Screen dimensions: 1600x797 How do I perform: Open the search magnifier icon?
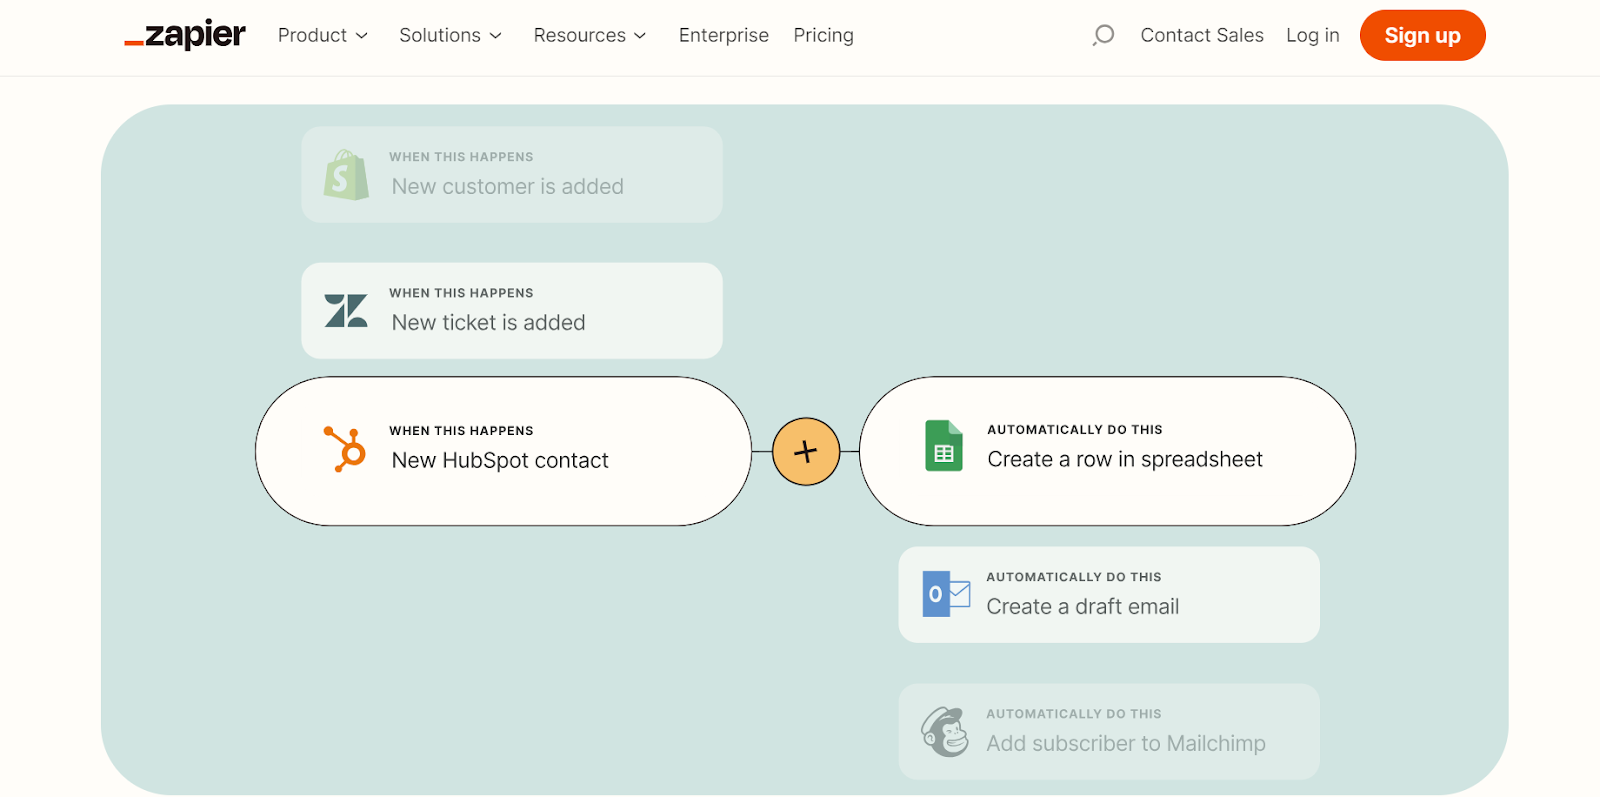coord(1103,35)
